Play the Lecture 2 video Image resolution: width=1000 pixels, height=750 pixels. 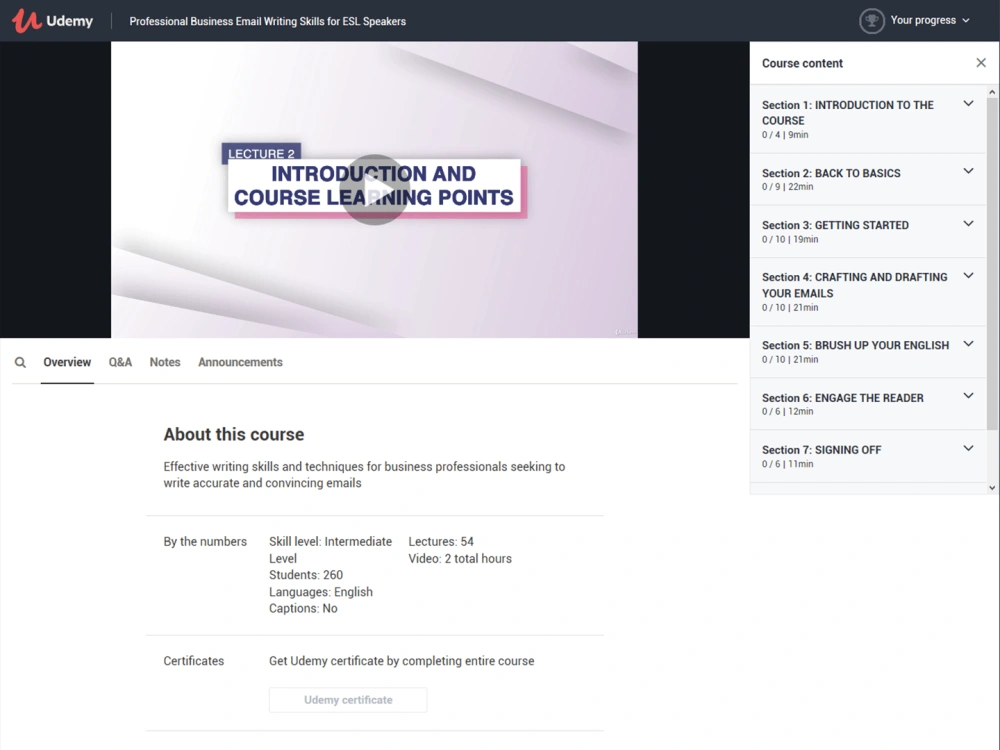[374, 189]
